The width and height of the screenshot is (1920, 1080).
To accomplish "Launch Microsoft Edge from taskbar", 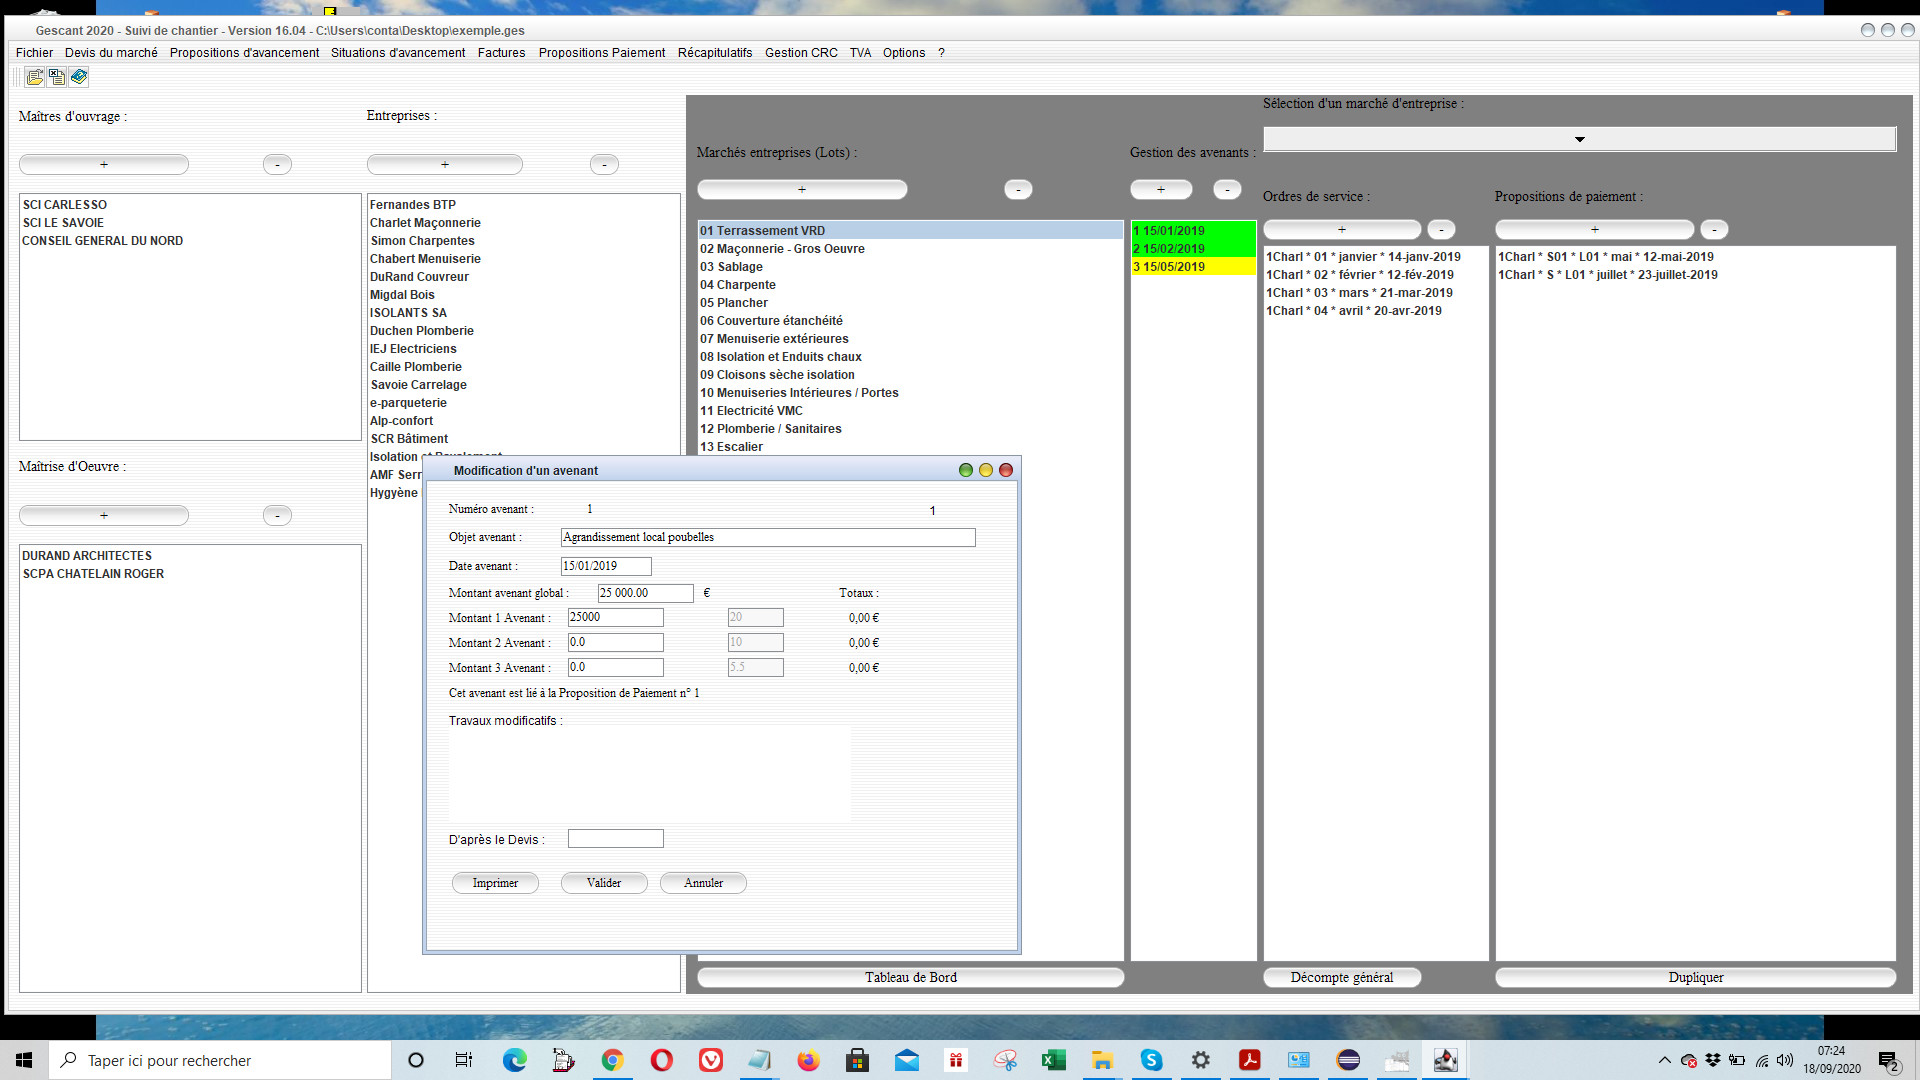I will click(514, 1060).
